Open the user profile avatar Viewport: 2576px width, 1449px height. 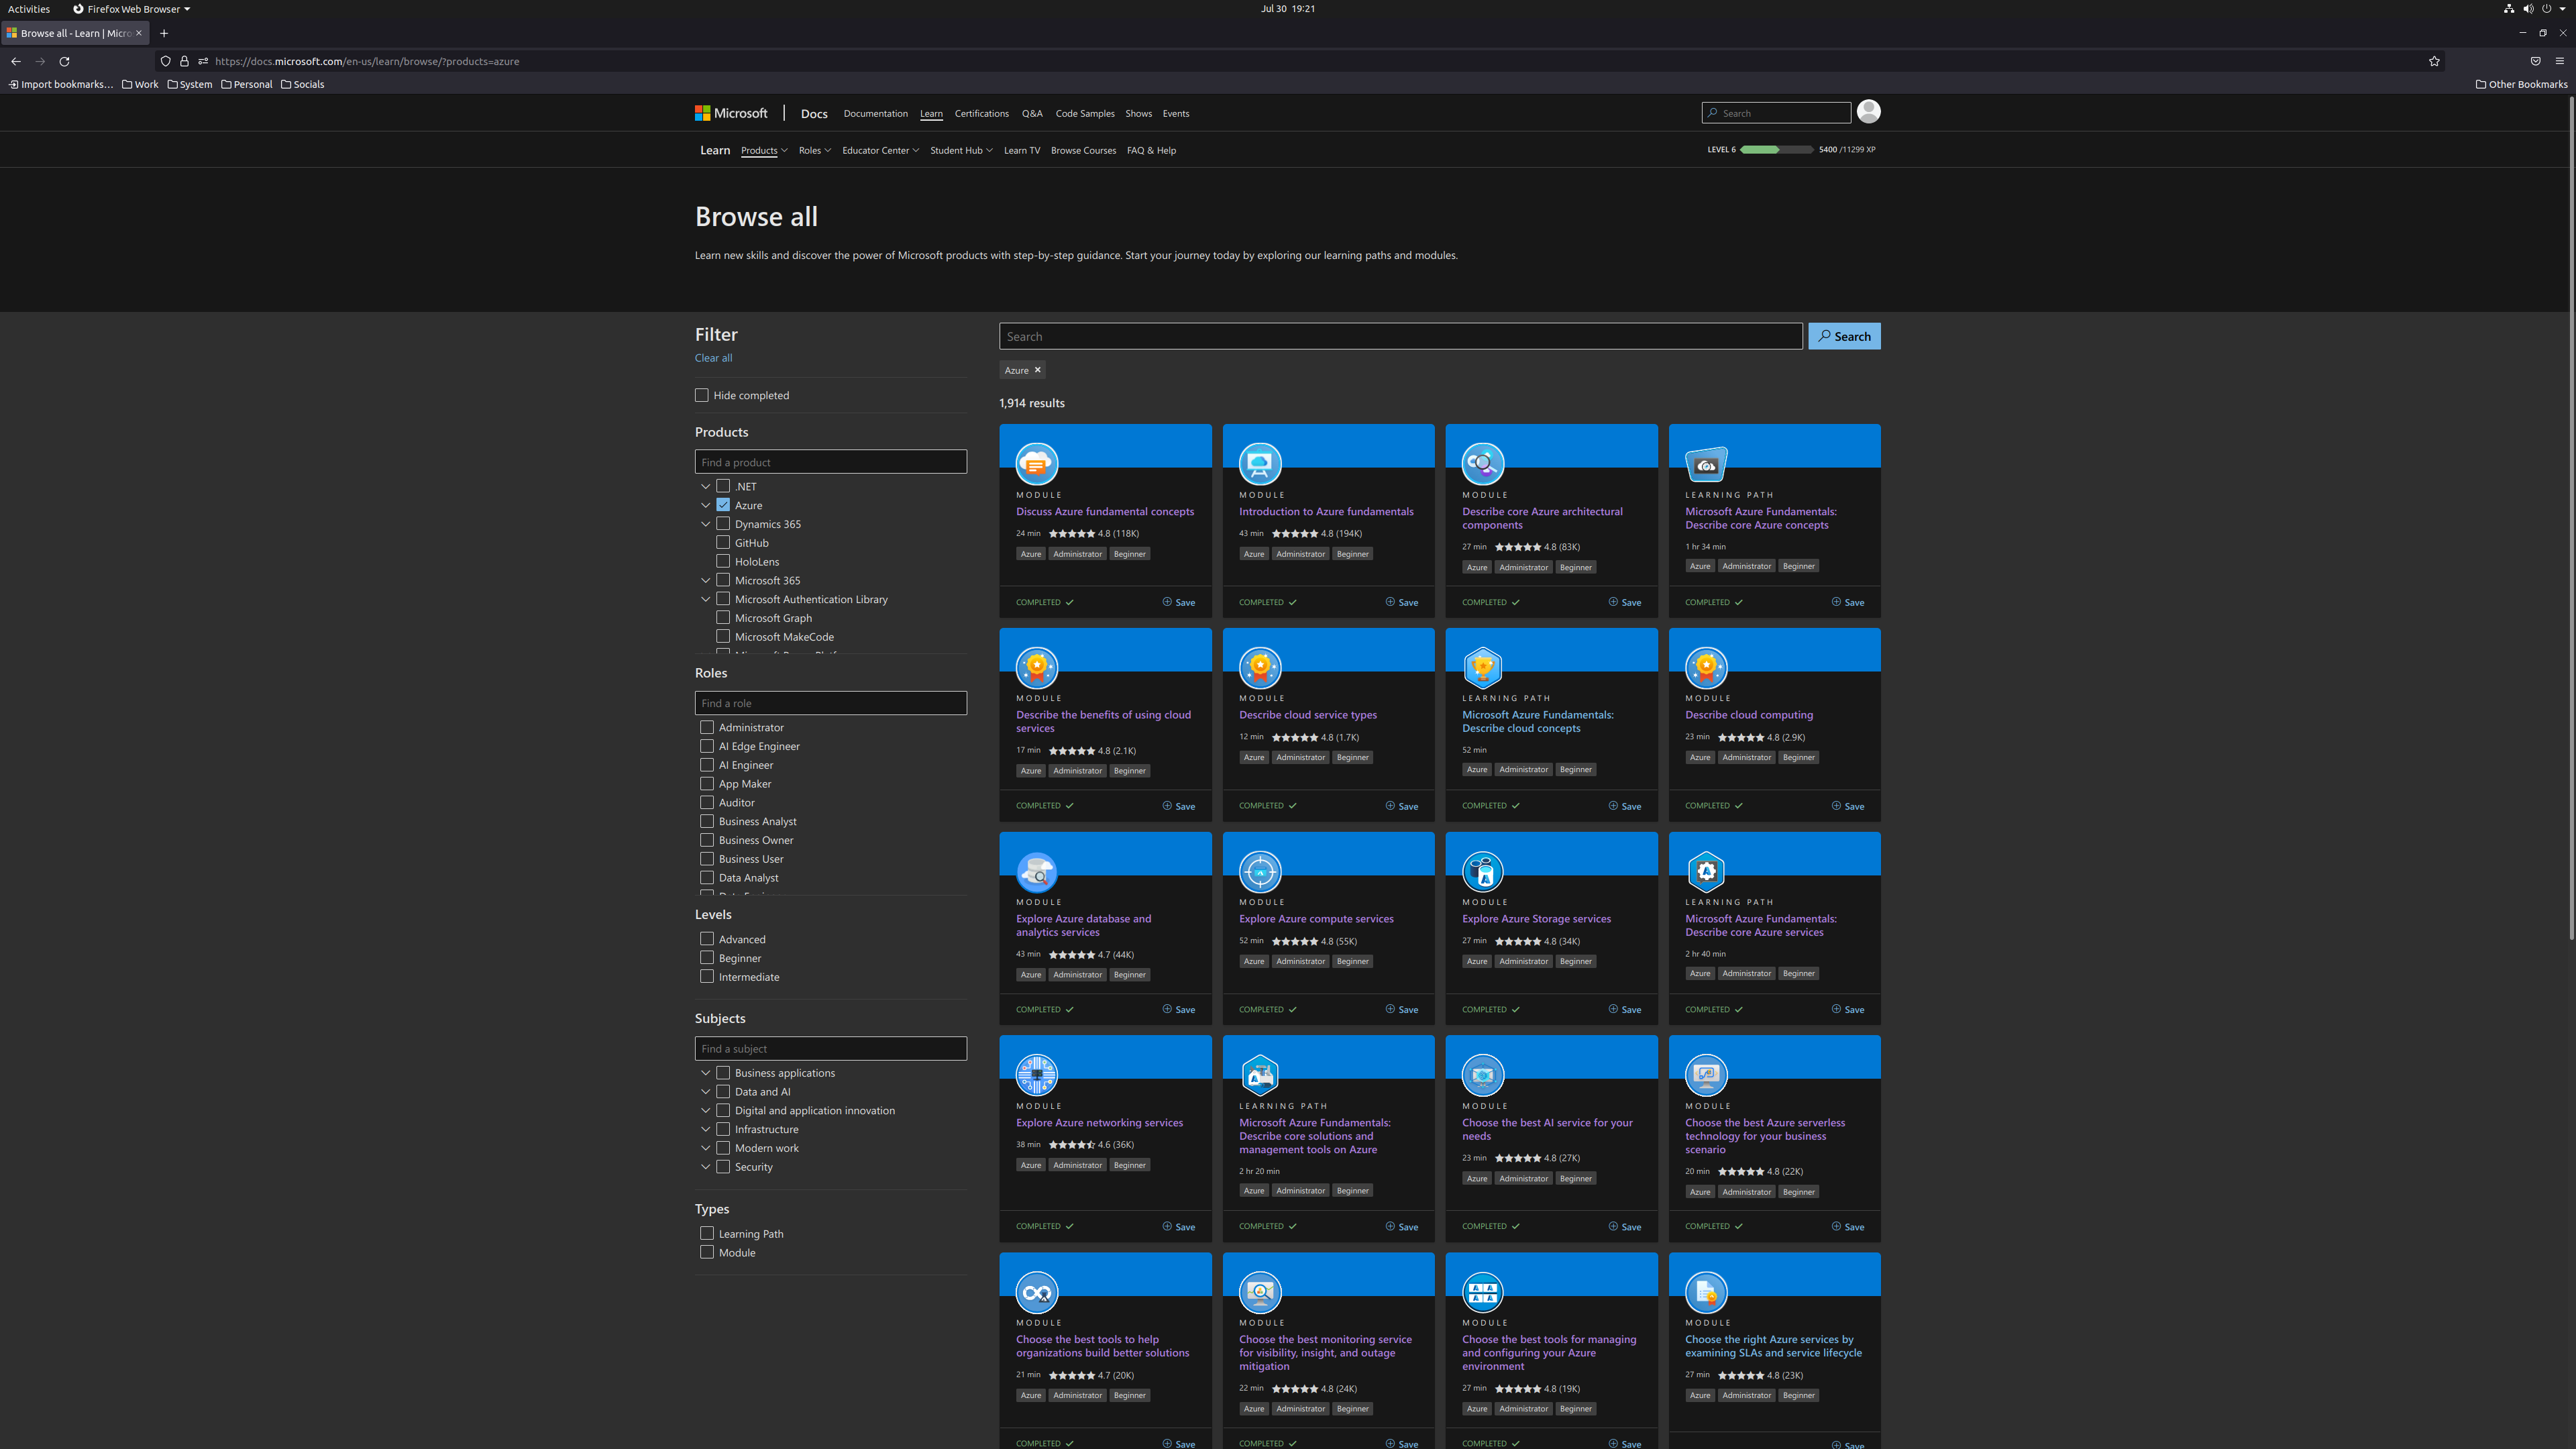click(x=1868, y=112)
